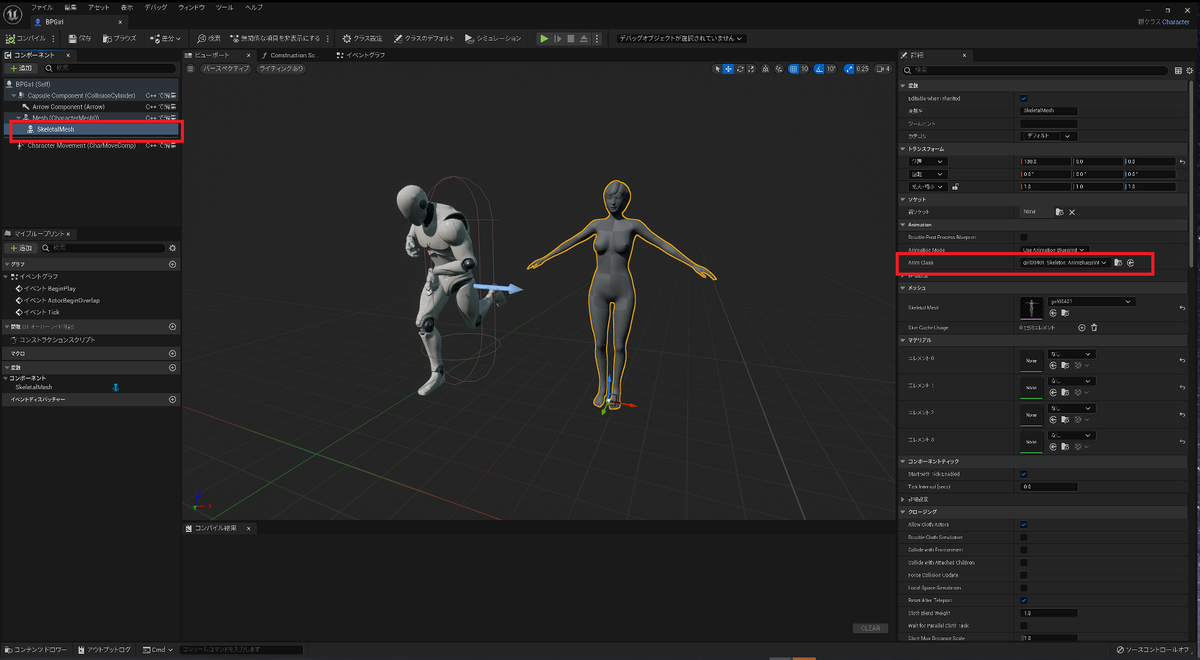Image resolution: width=1200 pixels, height=660 pixels.
Task: Toggle Reset After Teleport checkbox
Action: coord(1023,600)
